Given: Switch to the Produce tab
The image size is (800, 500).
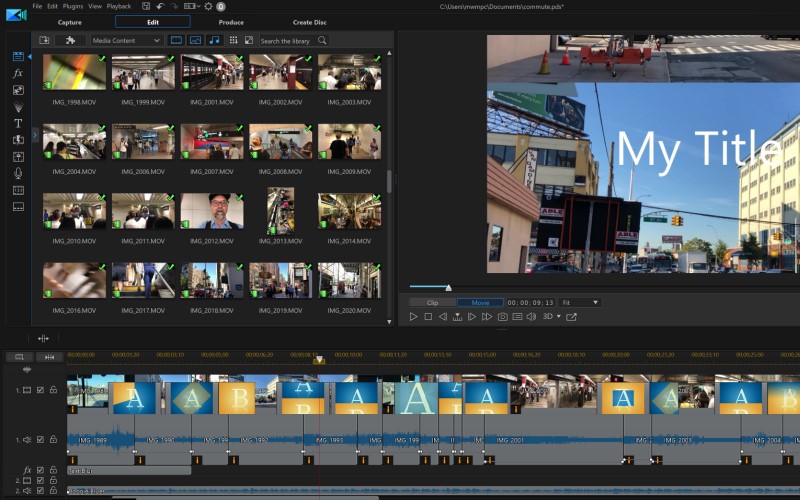Looking at the screenshot, I should (231, 22).
